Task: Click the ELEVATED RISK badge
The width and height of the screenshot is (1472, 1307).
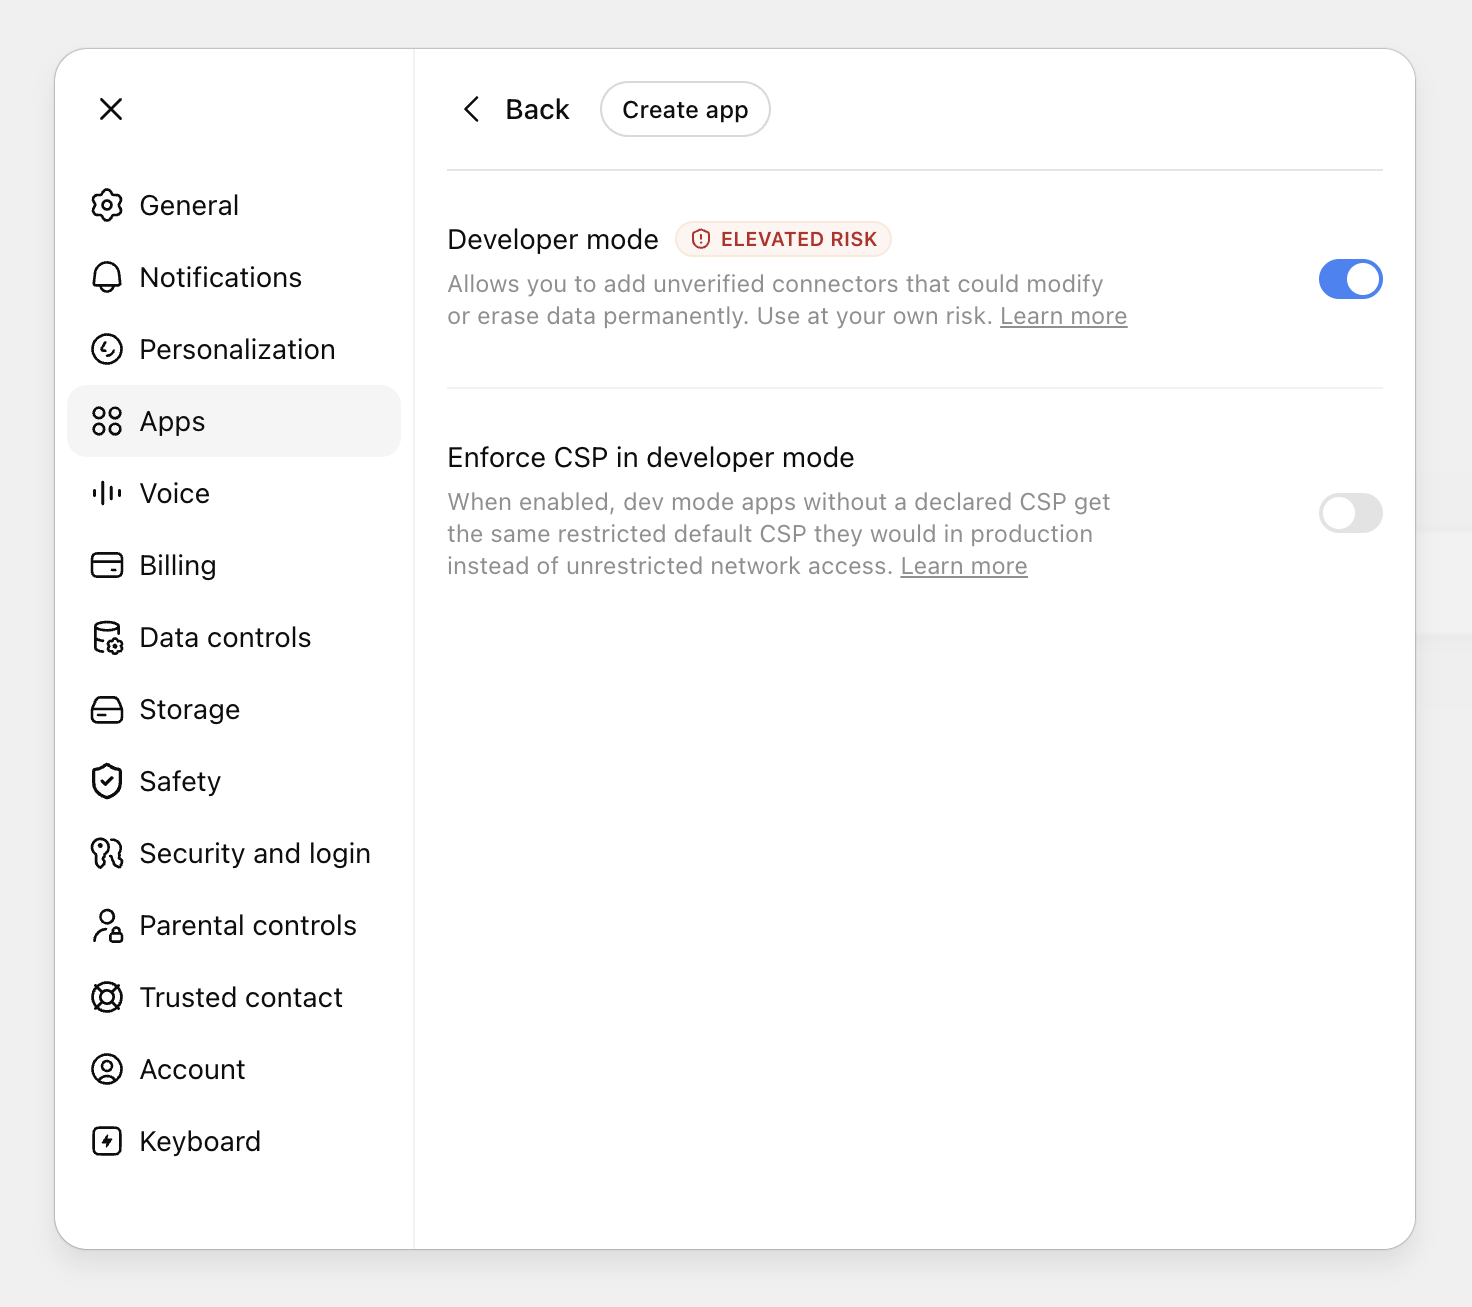Action: (x=783, y=239)
